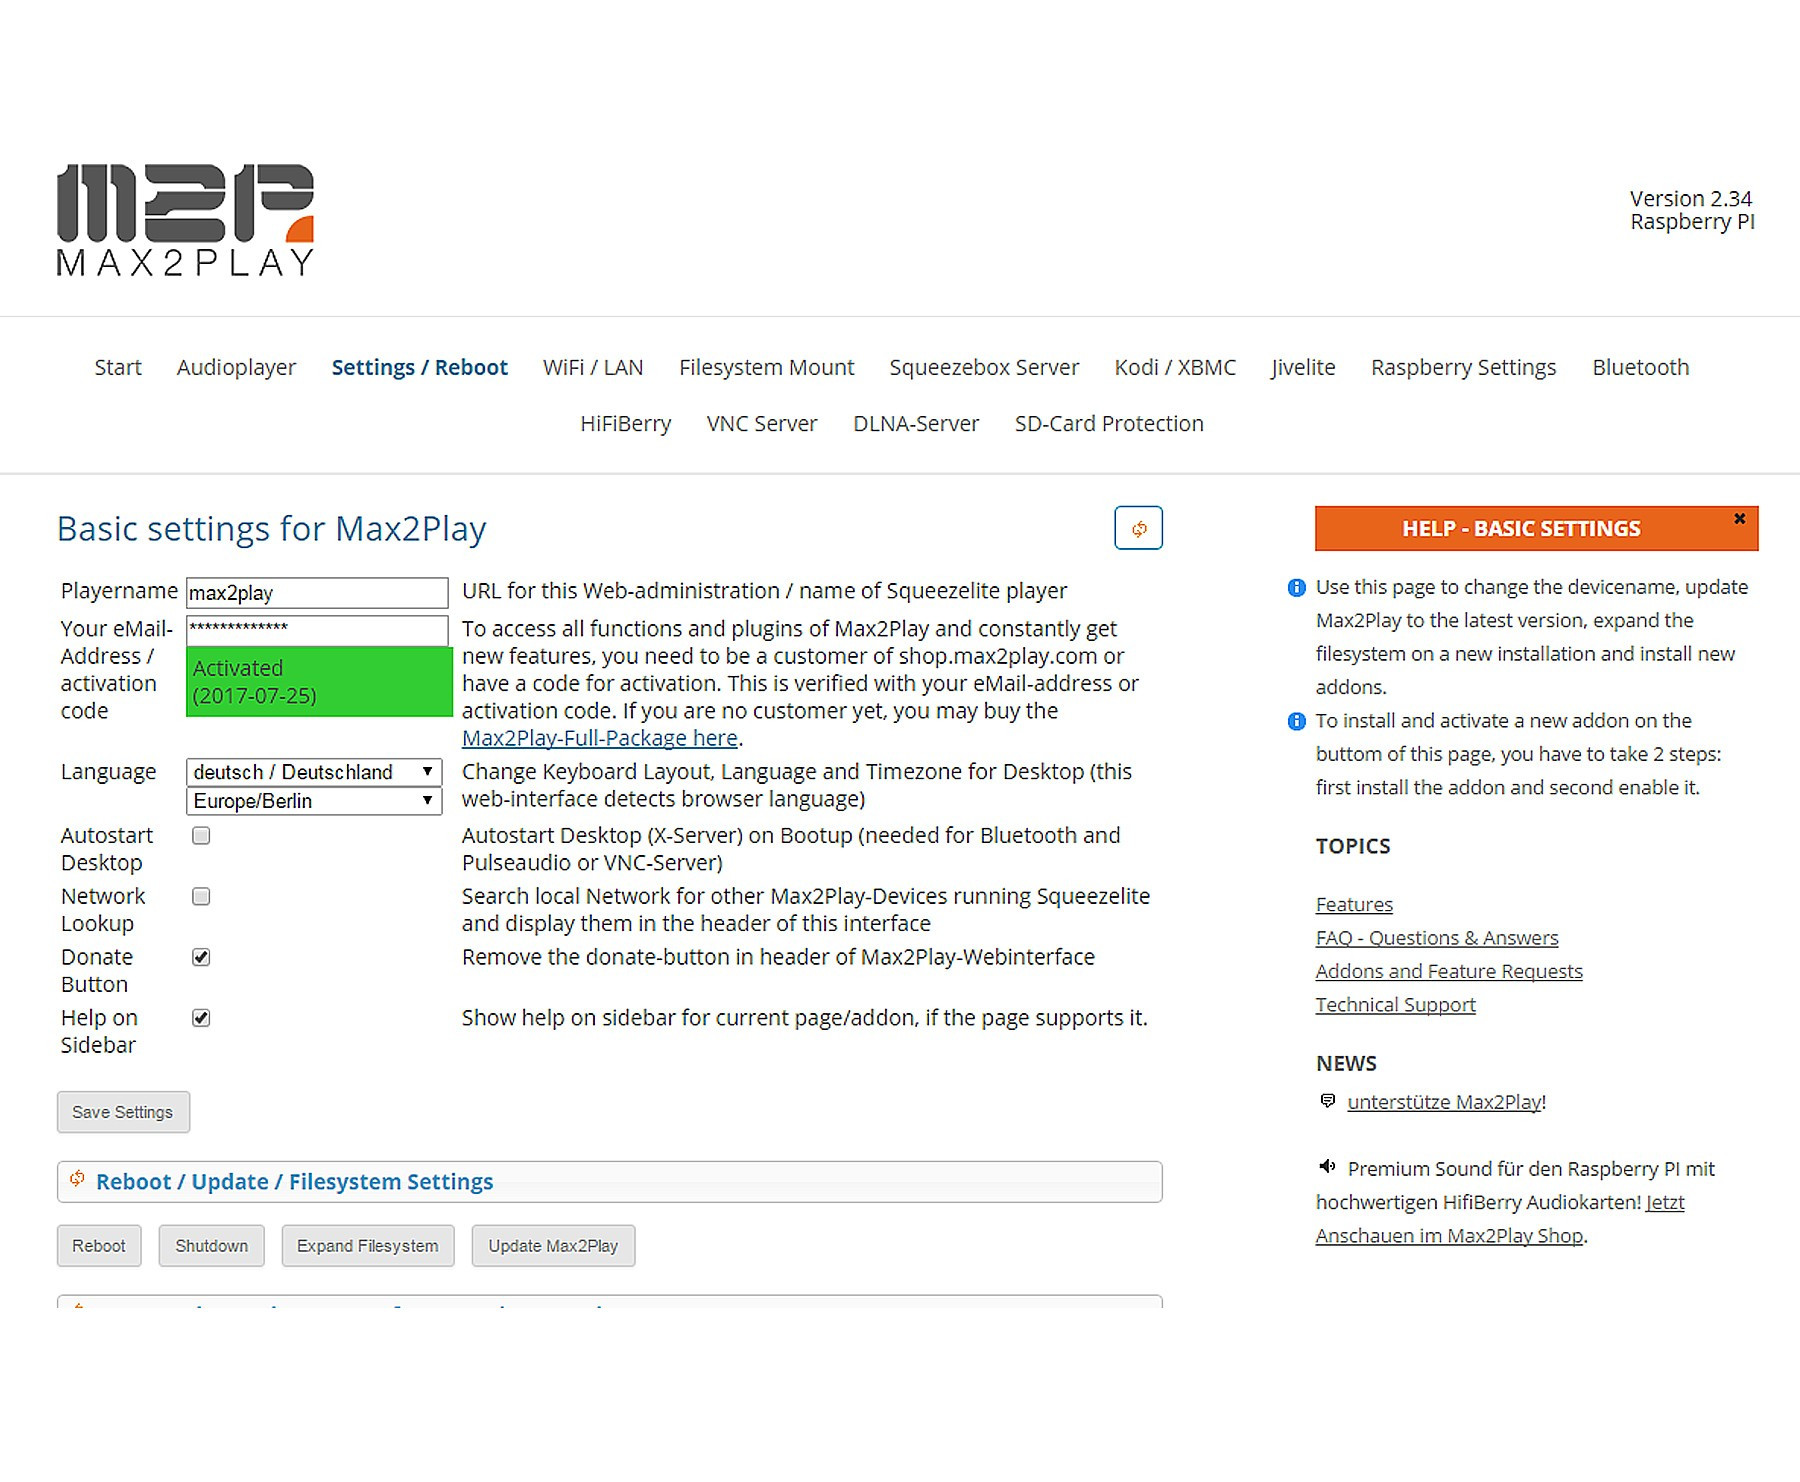
Task: Select the Settings / Reboot menu item
Action: 419,367
